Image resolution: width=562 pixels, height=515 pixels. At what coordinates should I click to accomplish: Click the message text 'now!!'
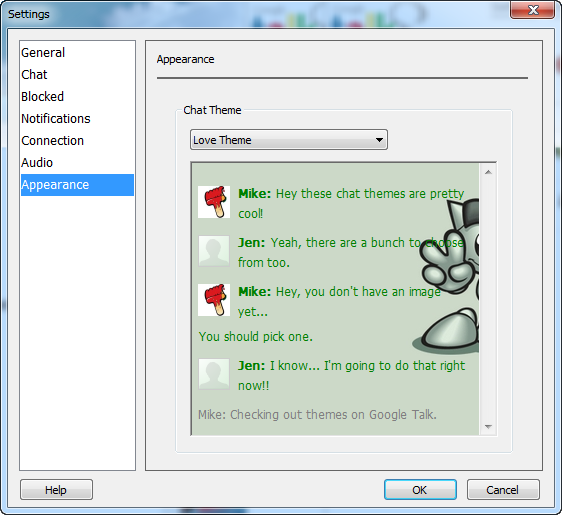(x=253, y=386)
